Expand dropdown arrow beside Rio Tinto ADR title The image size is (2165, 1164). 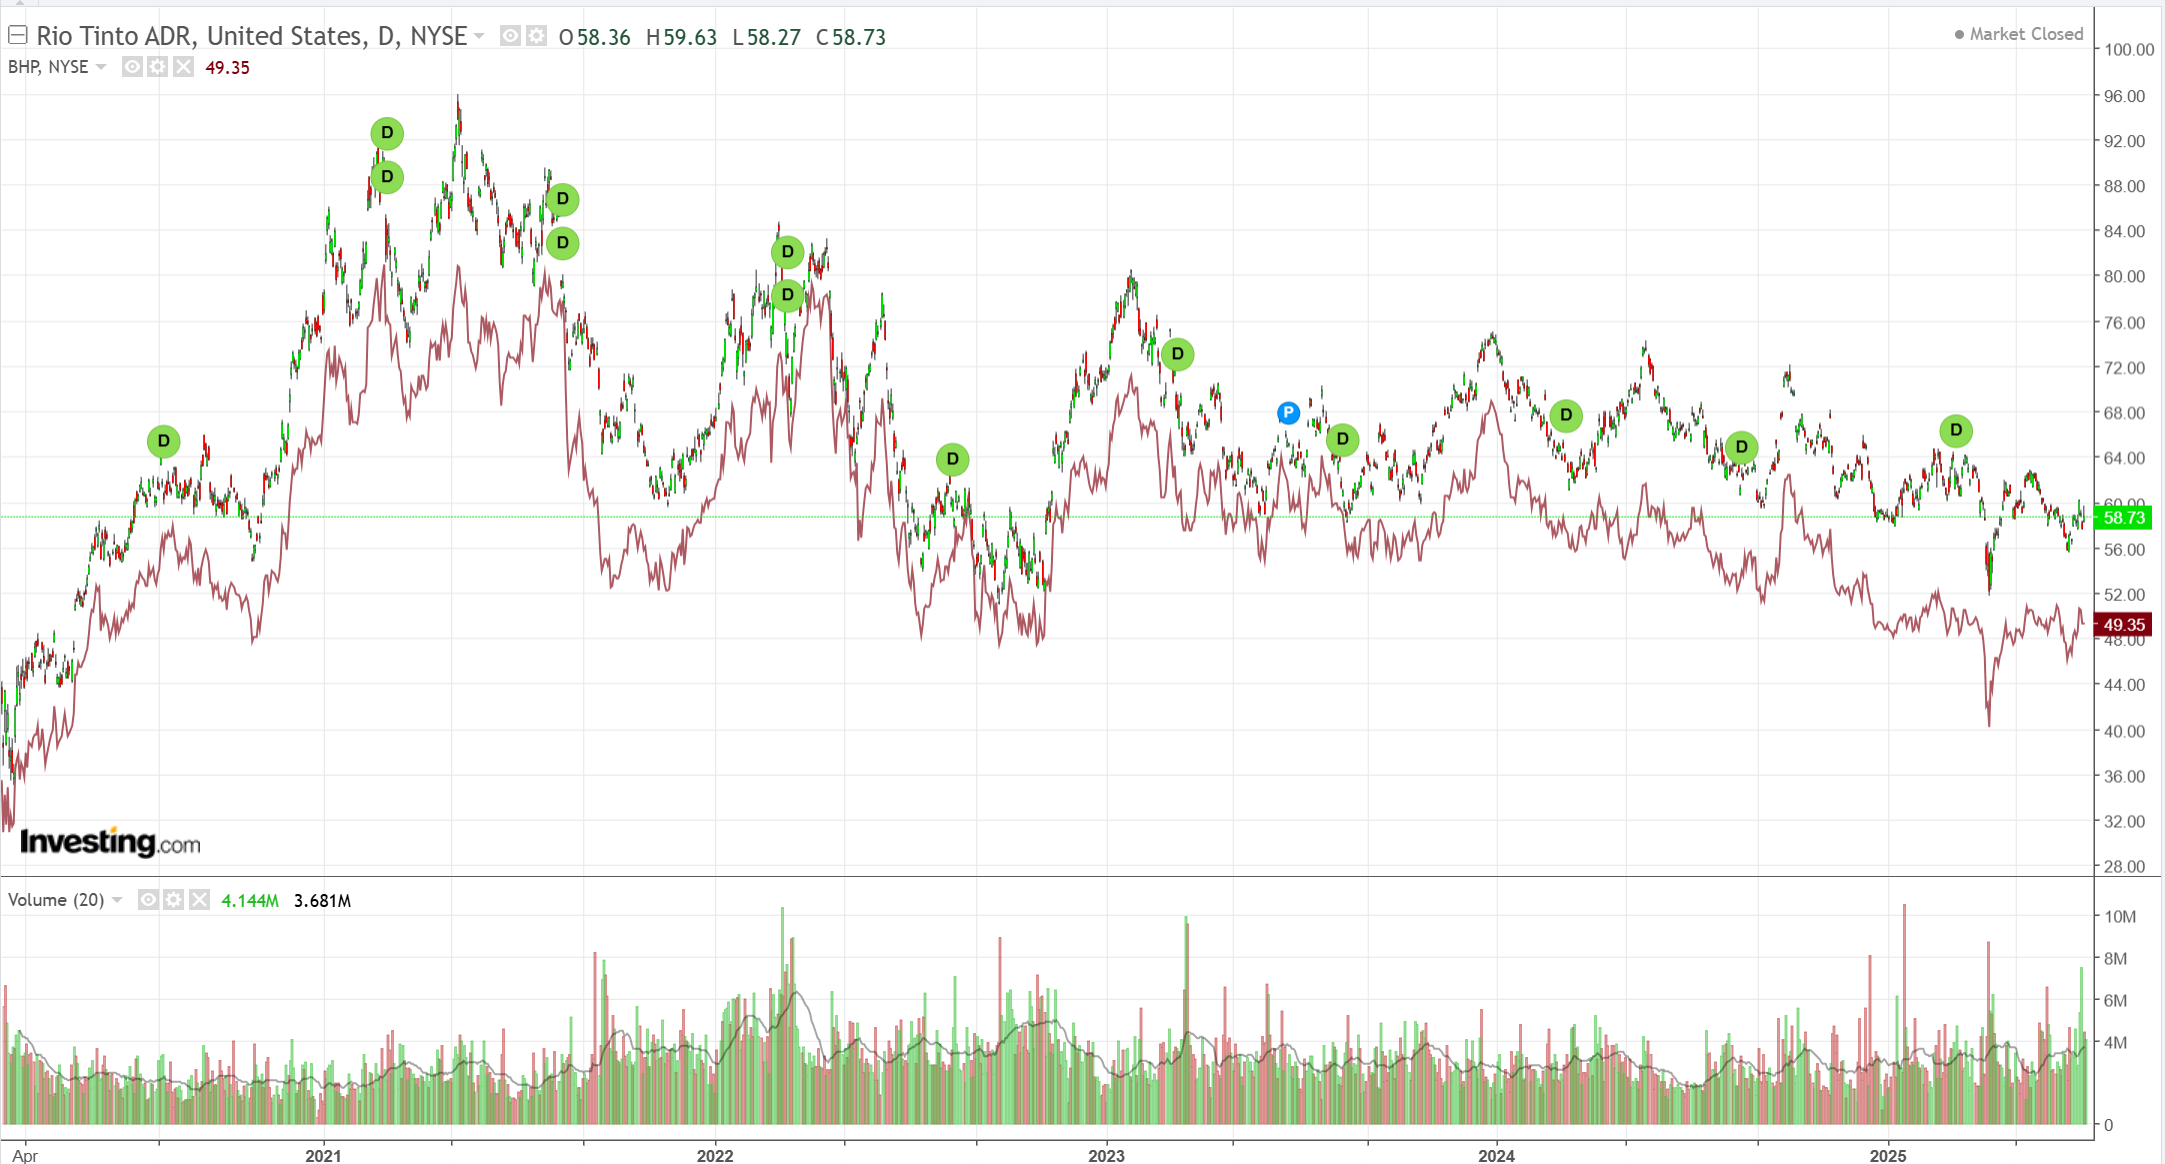pos(479,37)
